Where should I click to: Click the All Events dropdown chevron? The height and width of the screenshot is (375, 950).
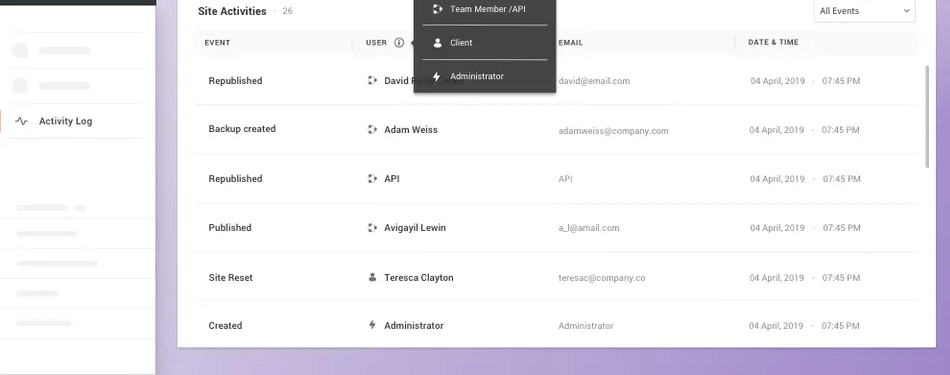[906, 11]
